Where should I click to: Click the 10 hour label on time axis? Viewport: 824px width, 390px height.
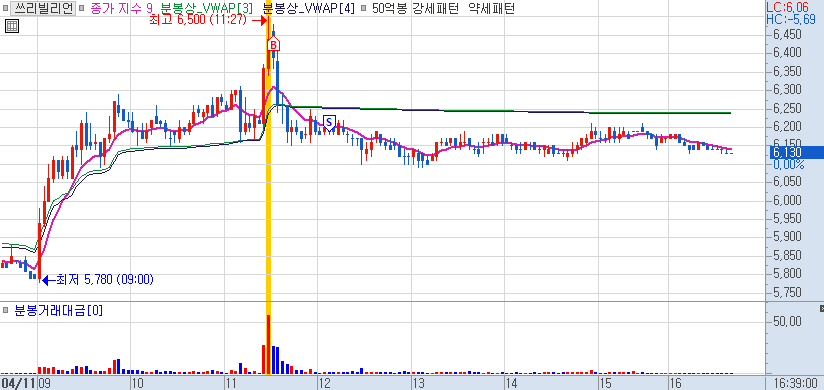[138, 383]
